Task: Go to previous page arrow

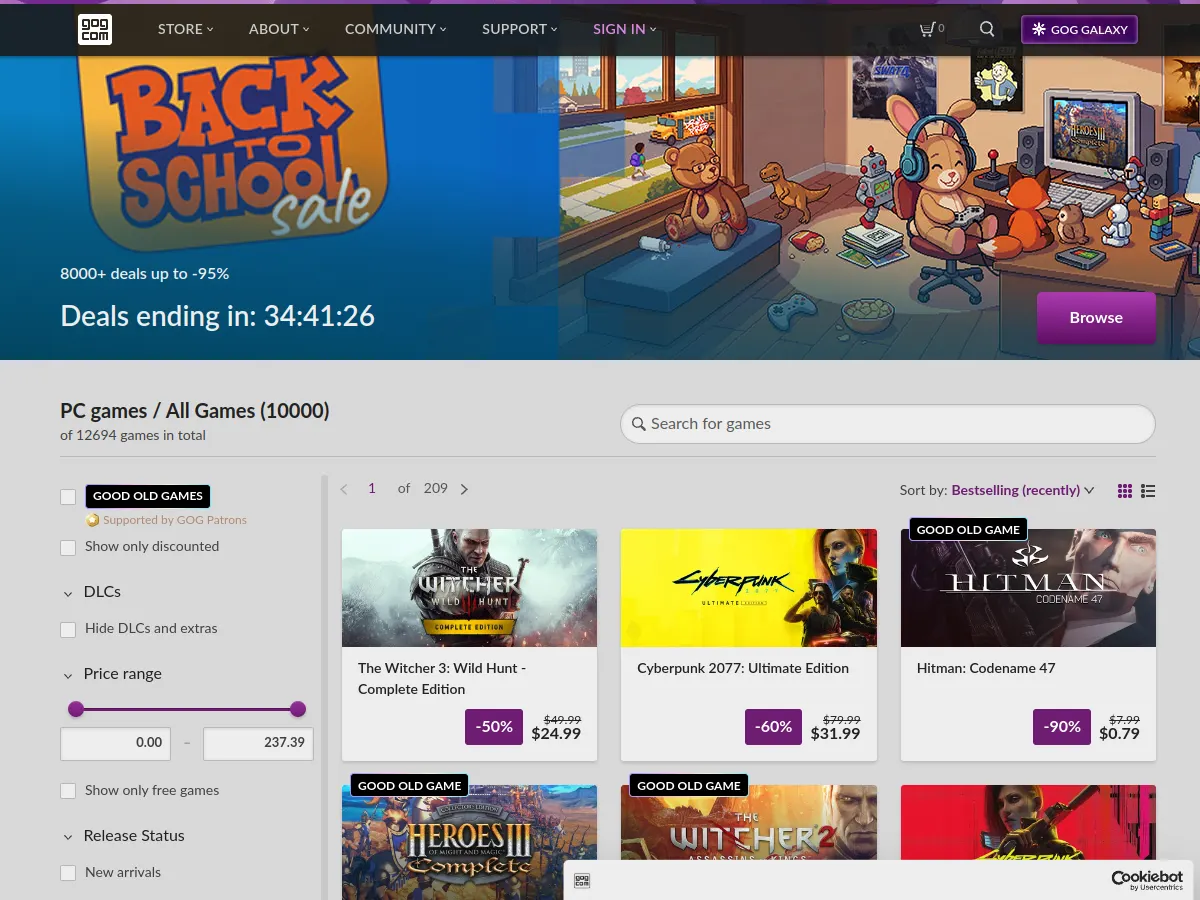Action: pyautogui.click(x=344, y=489)
